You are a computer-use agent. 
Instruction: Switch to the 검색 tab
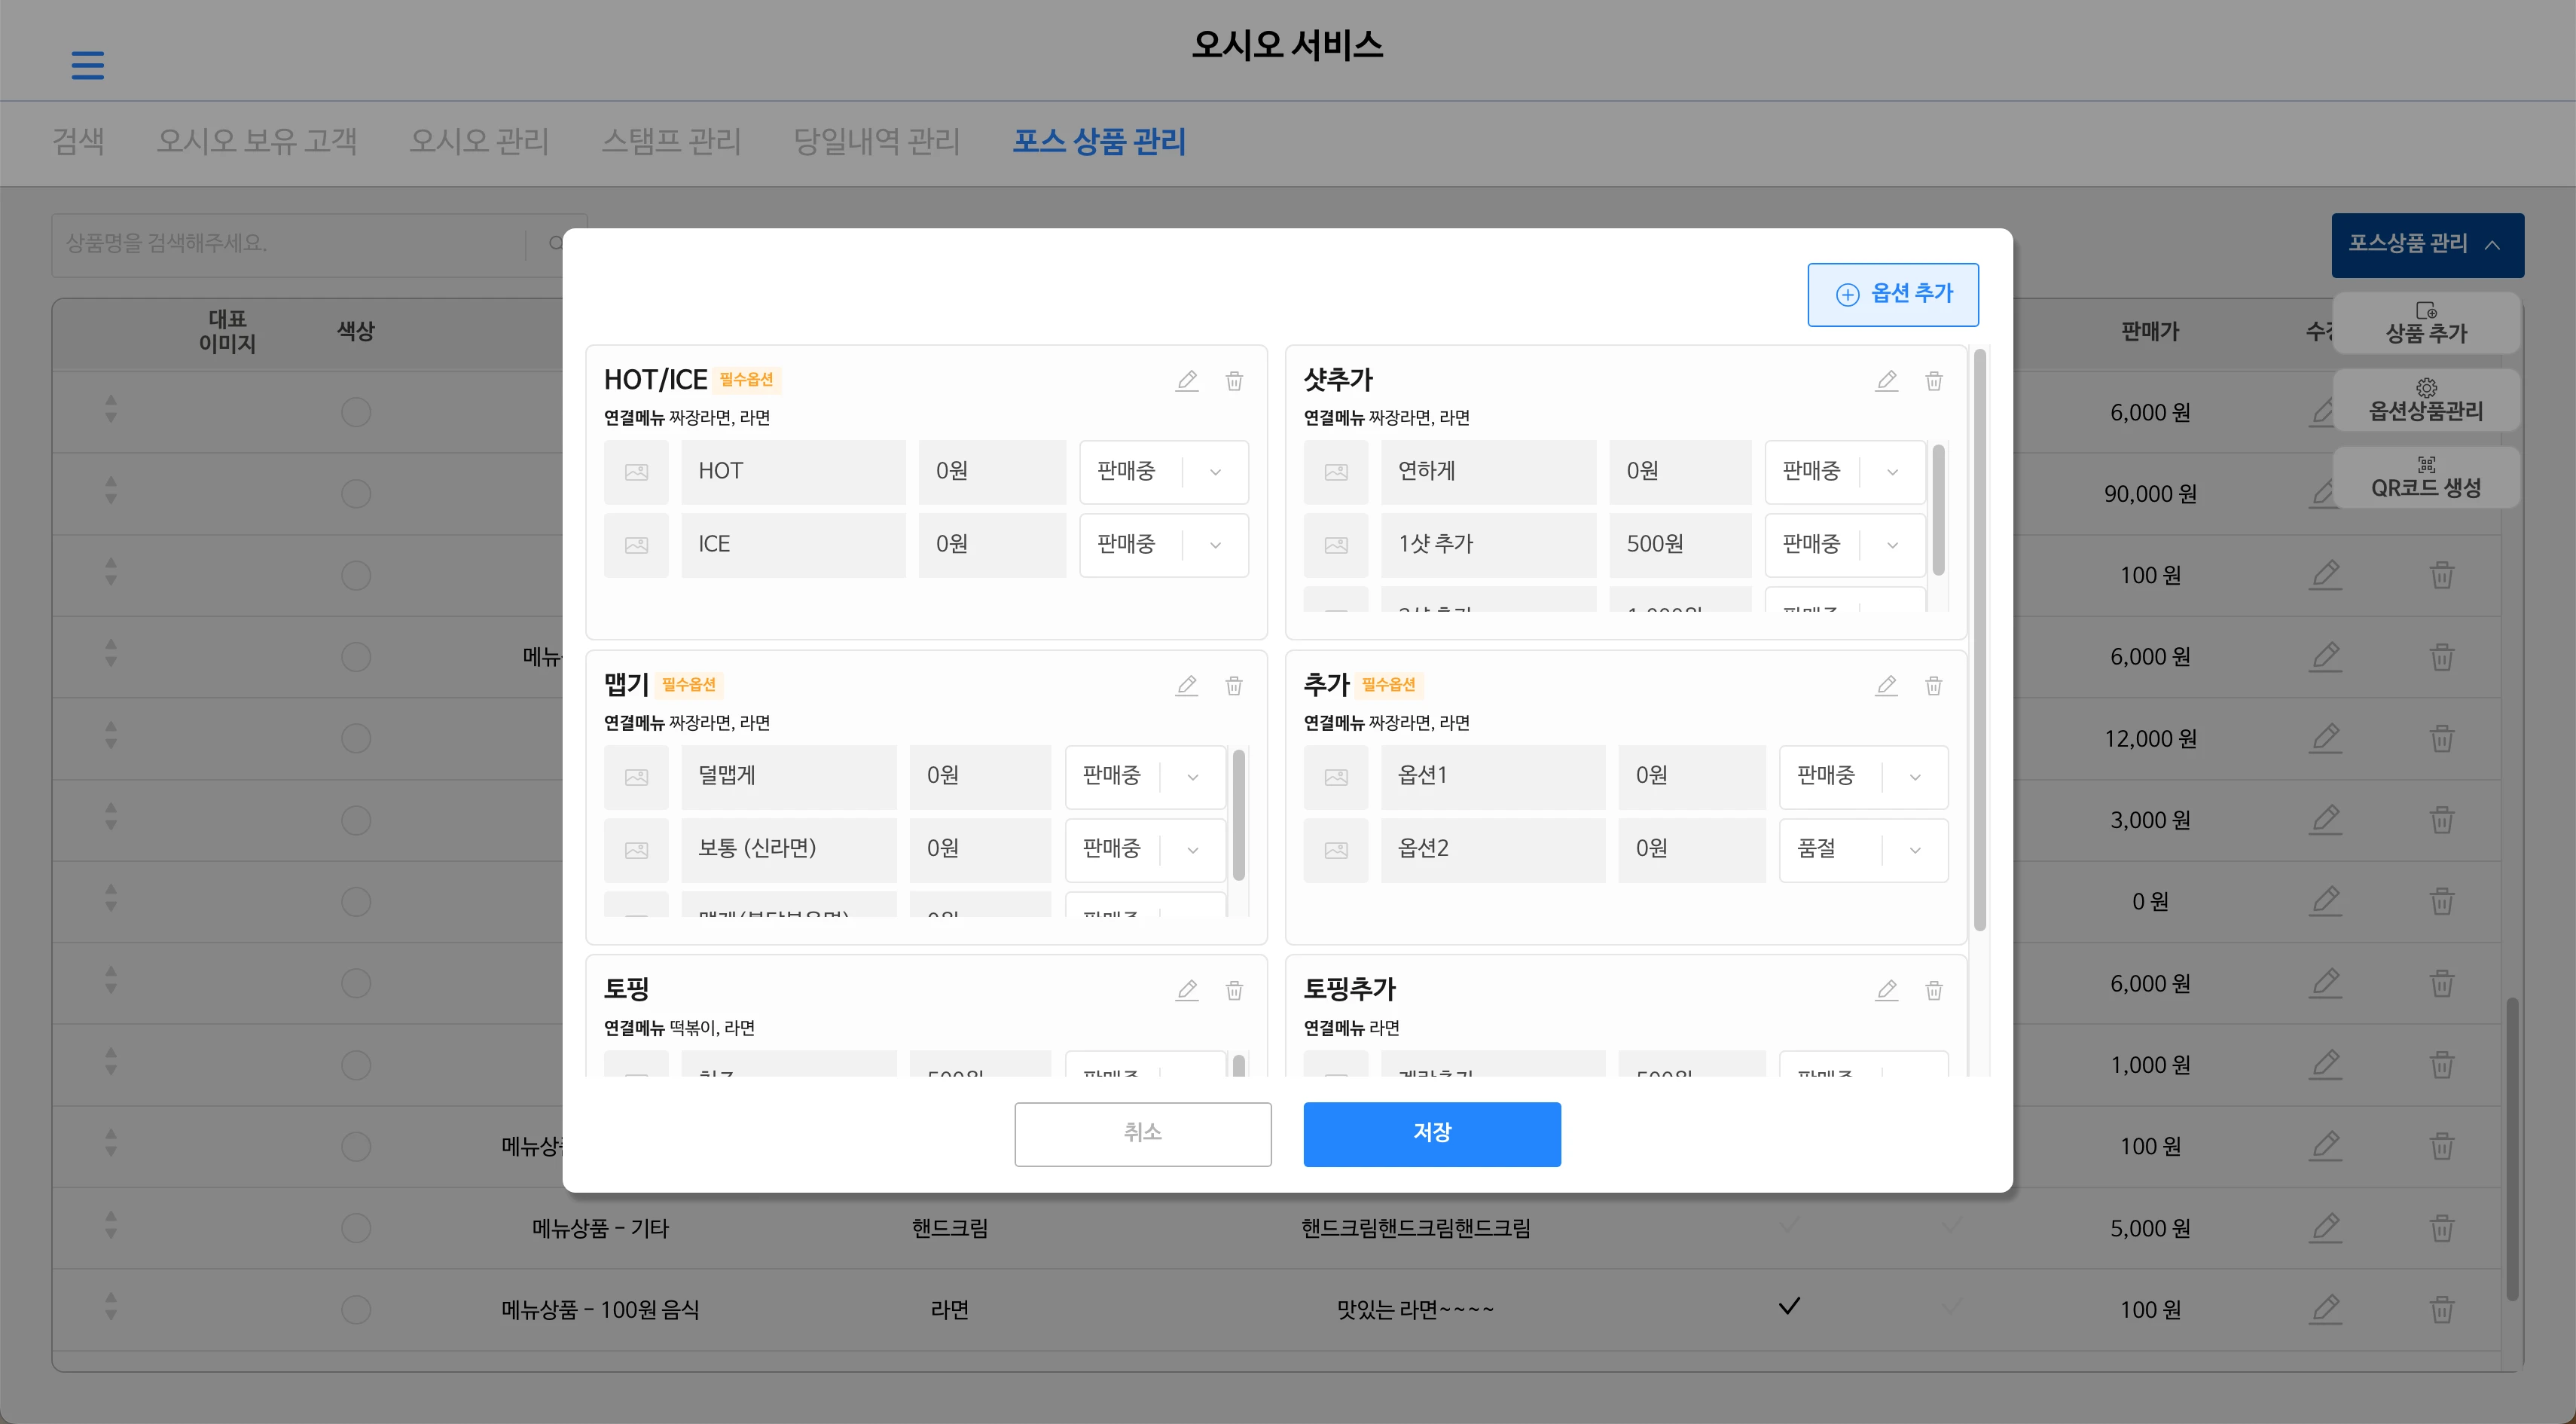click(x=78, y=141)
